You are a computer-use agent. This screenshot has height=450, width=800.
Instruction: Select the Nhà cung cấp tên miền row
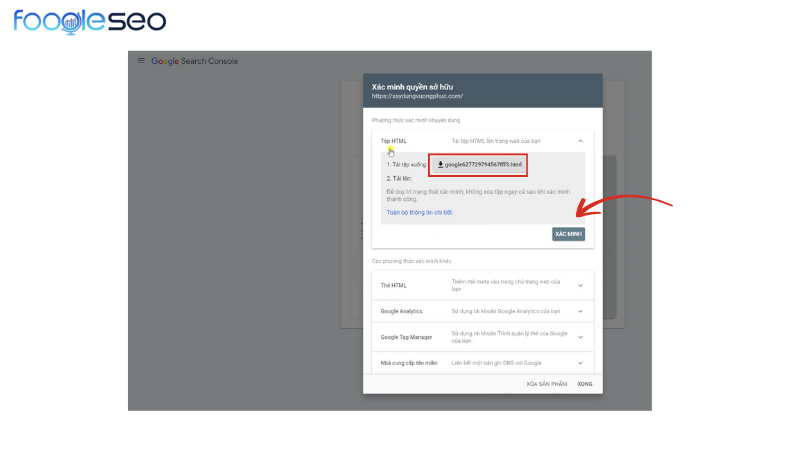[x=410, y=363]
